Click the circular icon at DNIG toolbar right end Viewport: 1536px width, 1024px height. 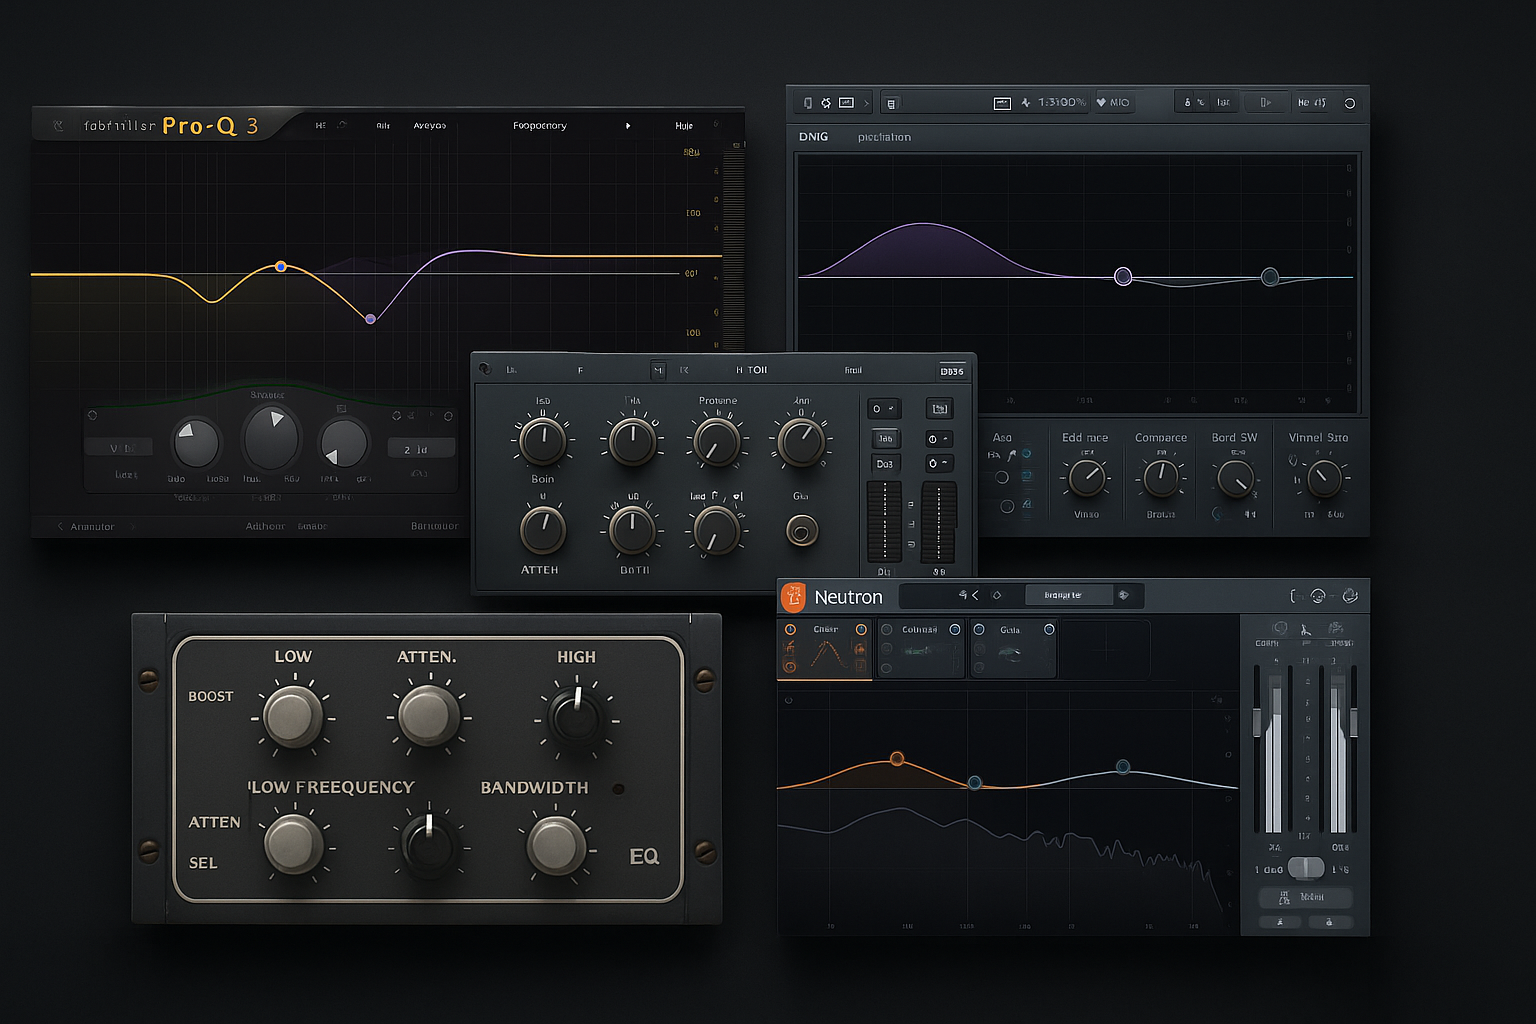pyautogui.click(x=1349, y=103)
